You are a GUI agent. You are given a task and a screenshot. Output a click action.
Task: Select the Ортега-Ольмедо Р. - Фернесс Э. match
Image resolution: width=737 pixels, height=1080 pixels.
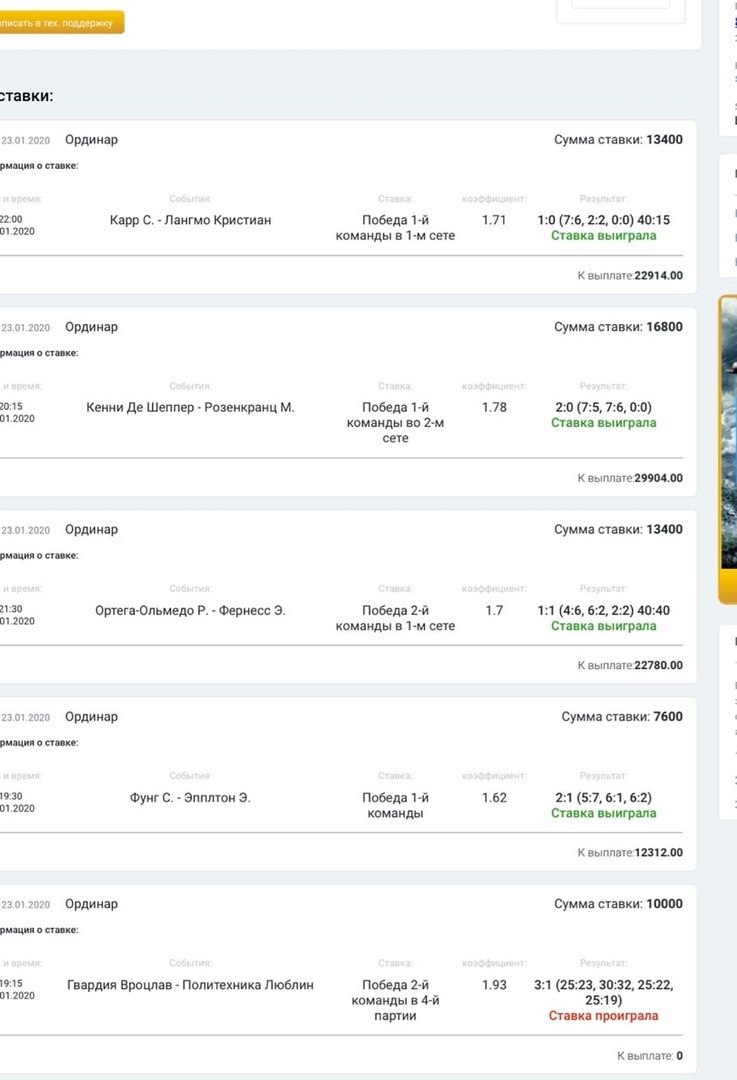pos(190,610)
